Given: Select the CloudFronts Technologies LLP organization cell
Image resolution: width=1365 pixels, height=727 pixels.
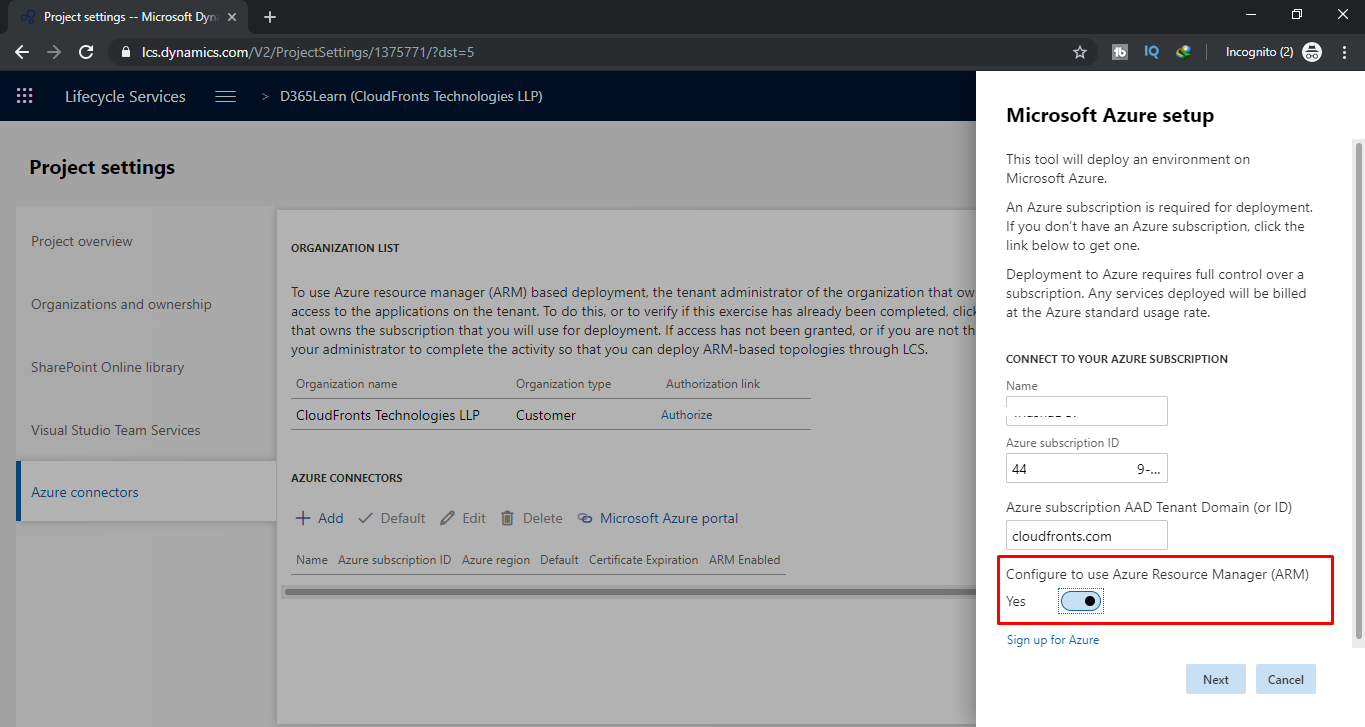Looking at the screenshot, I should coord(388,415).
